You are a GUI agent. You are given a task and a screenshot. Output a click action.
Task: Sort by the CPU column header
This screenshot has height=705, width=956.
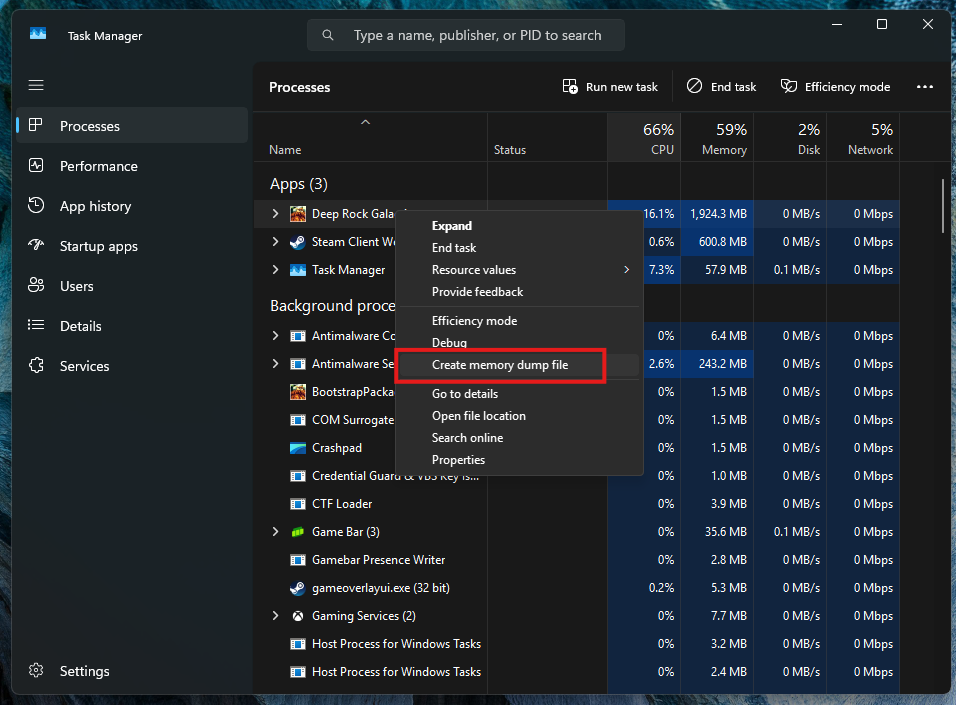[x=644, y=137]
